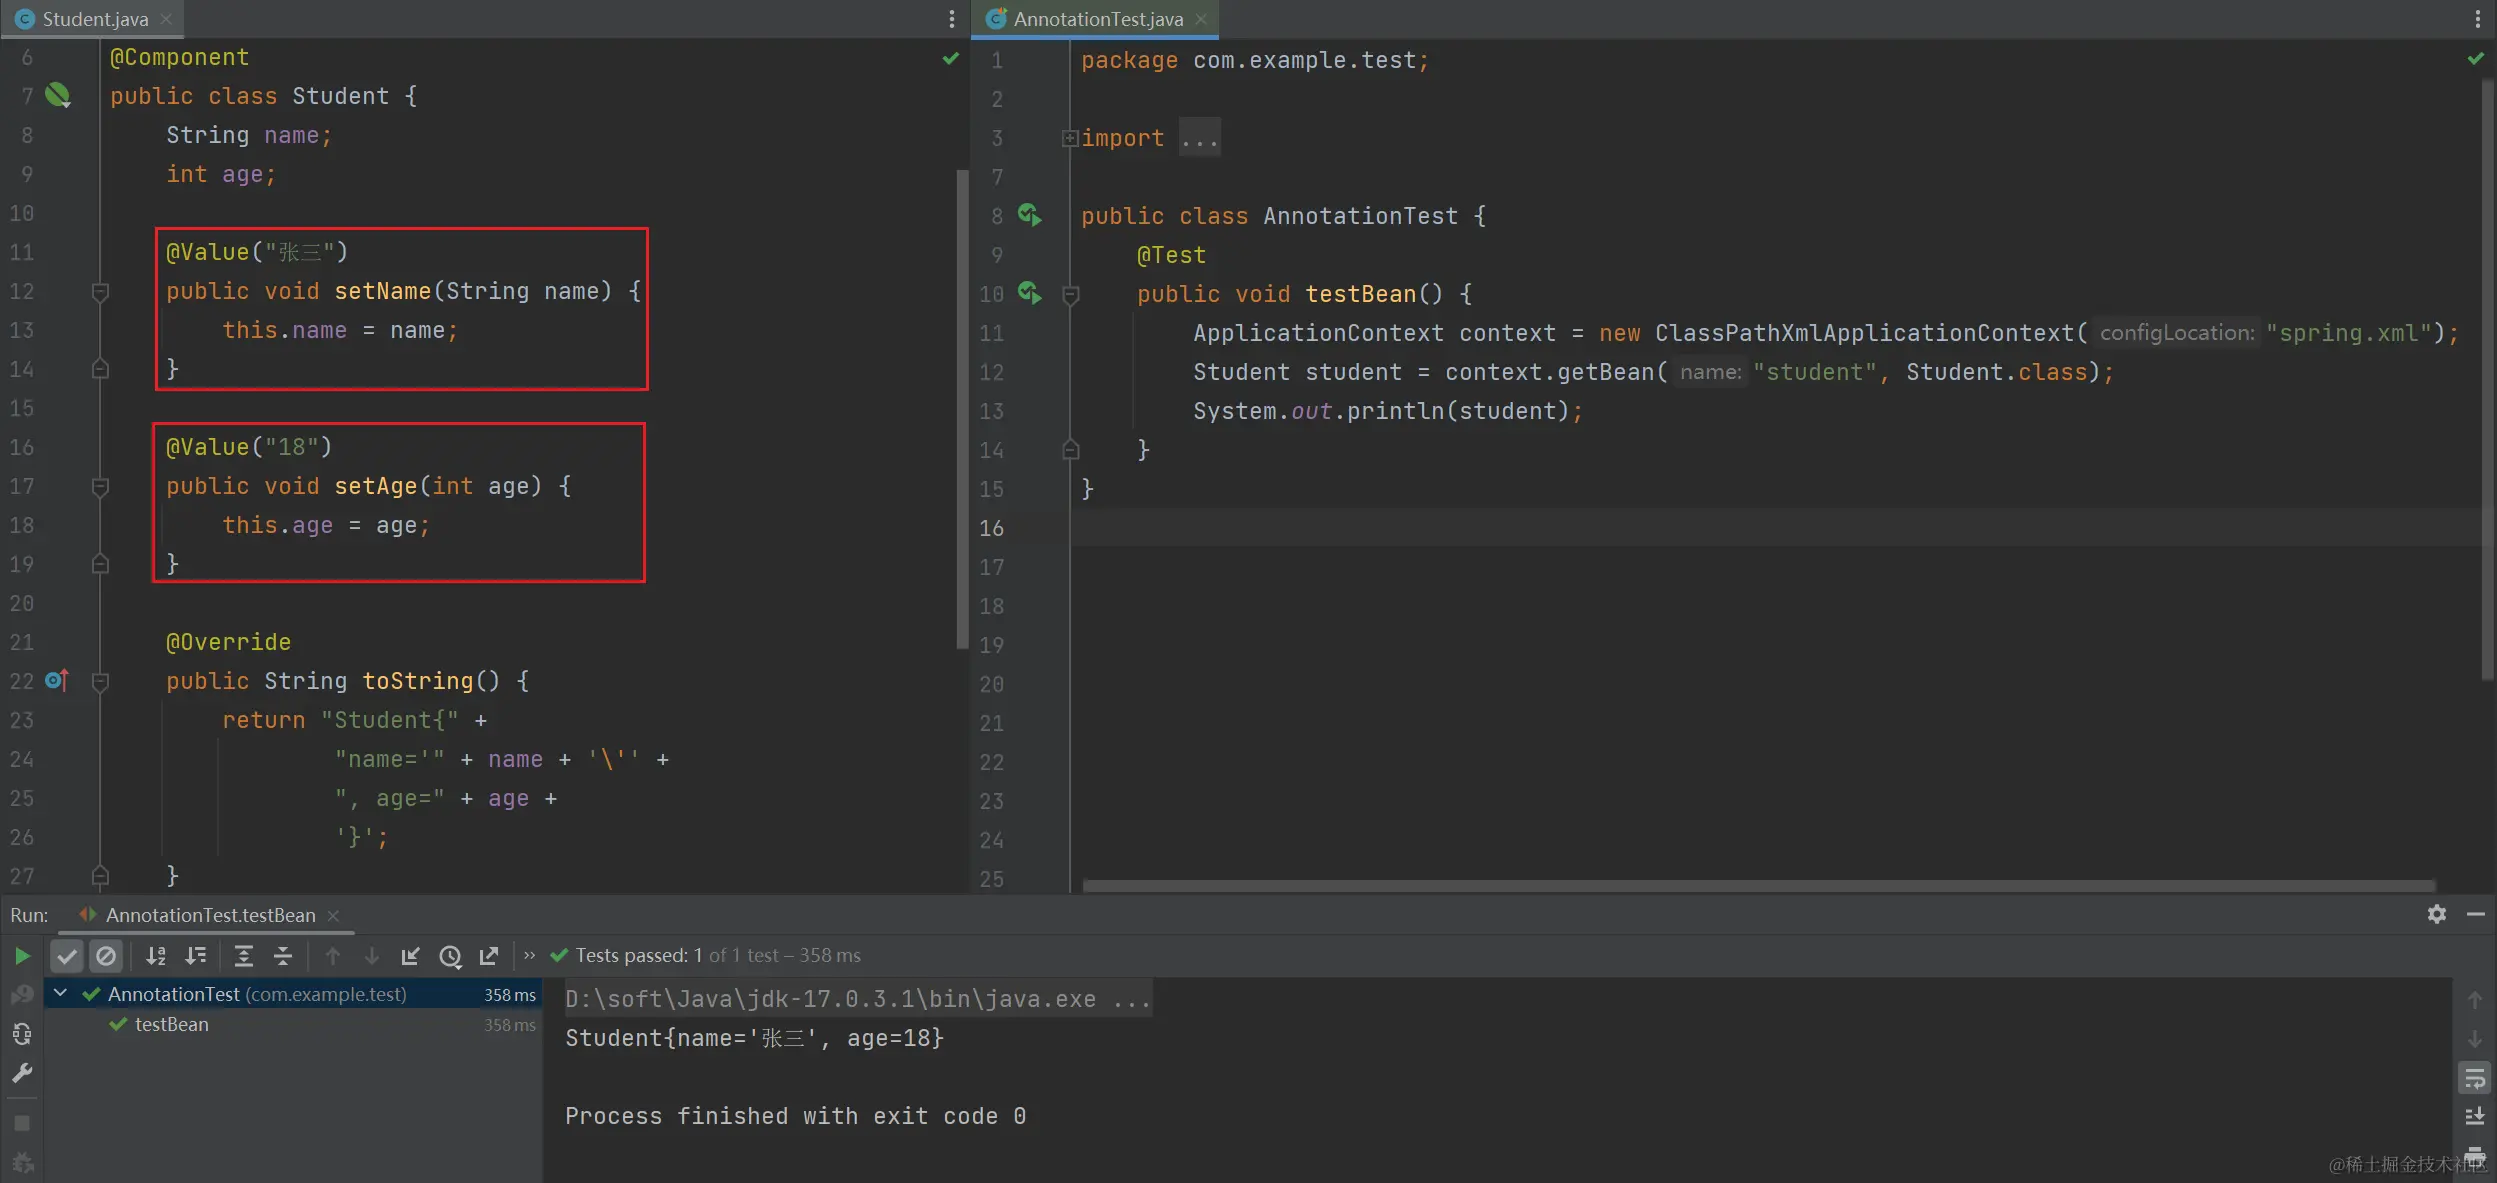Screen dimensions: 2497x1183
Task: Rerun the test with the green play button
Action: click(x=21, y=956)
